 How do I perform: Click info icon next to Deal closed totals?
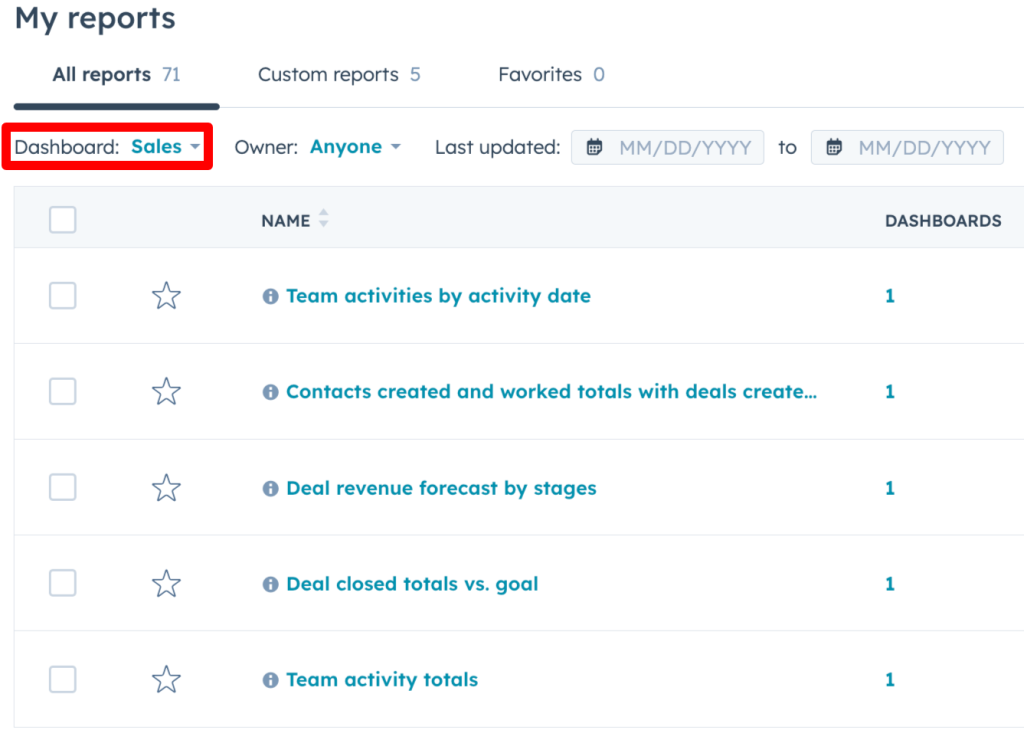[270, 585]
